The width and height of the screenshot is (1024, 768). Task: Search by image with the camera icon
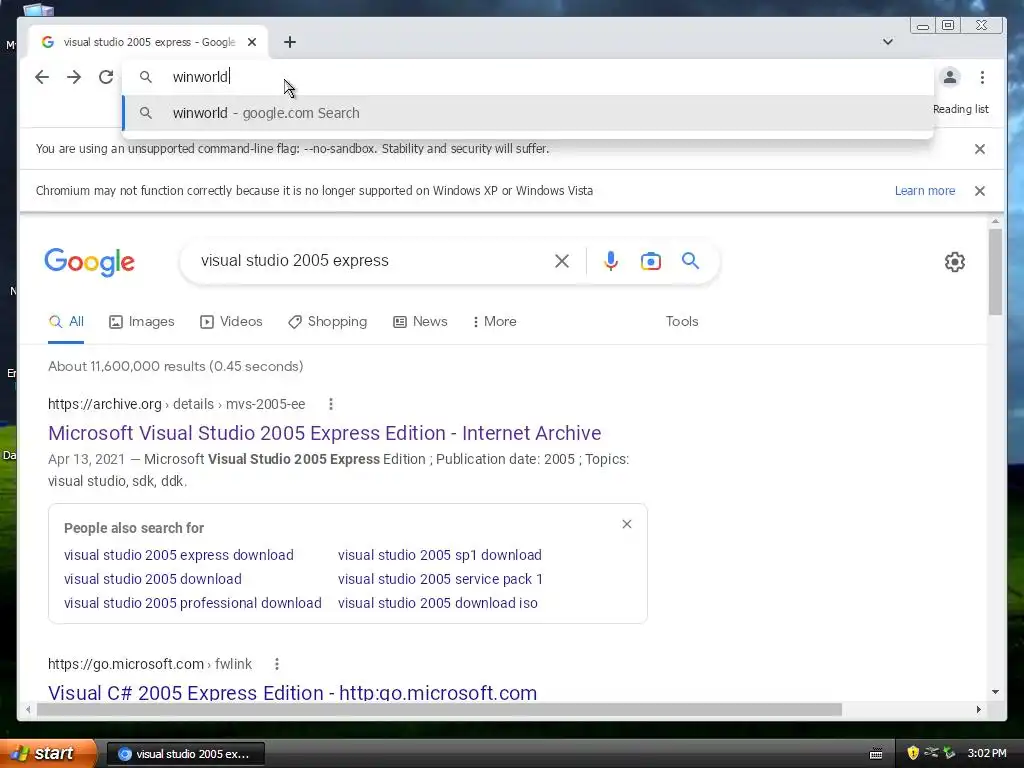tap(650, 261)
